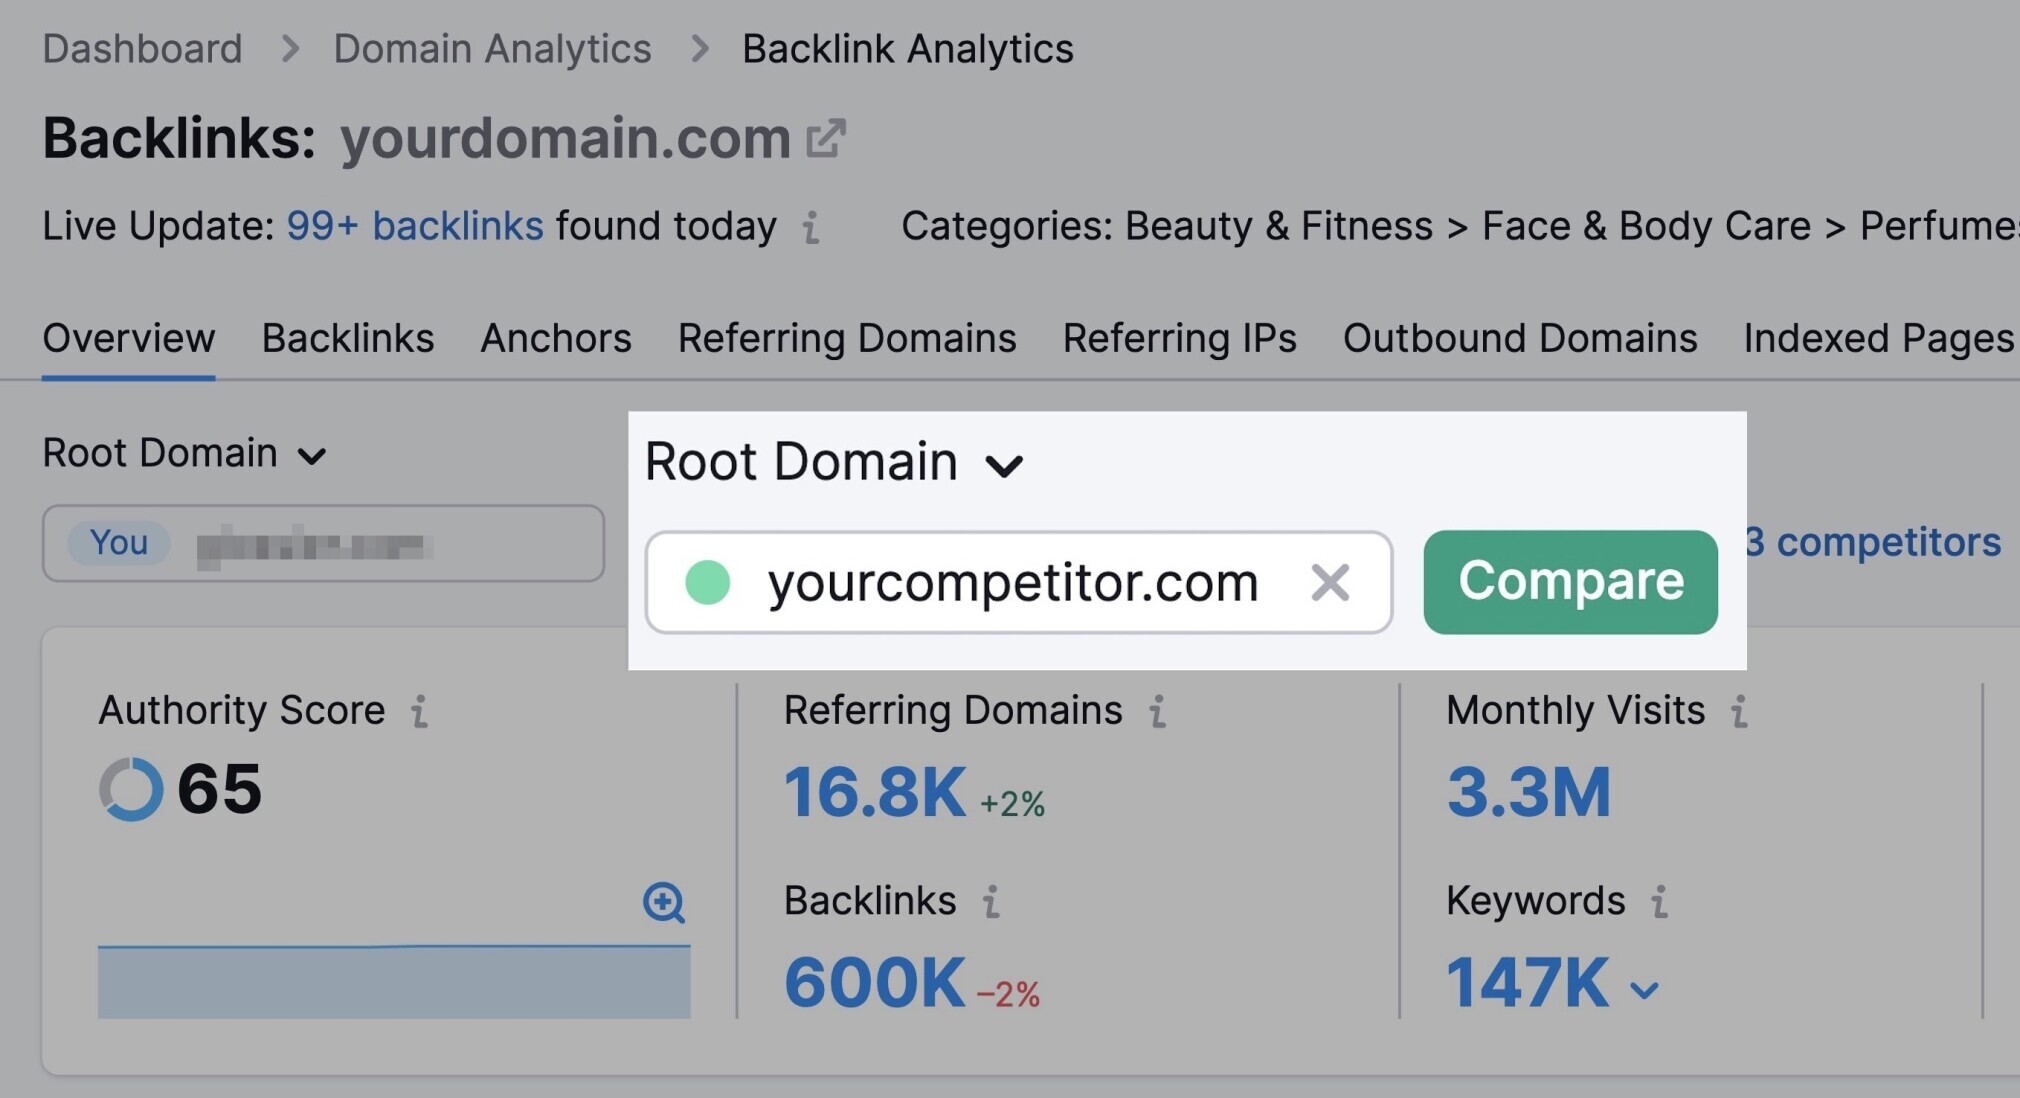Viewport: 2020px width, 1098px height.
Task: Open the 99+ backlinks link
Action: (414, 227)
